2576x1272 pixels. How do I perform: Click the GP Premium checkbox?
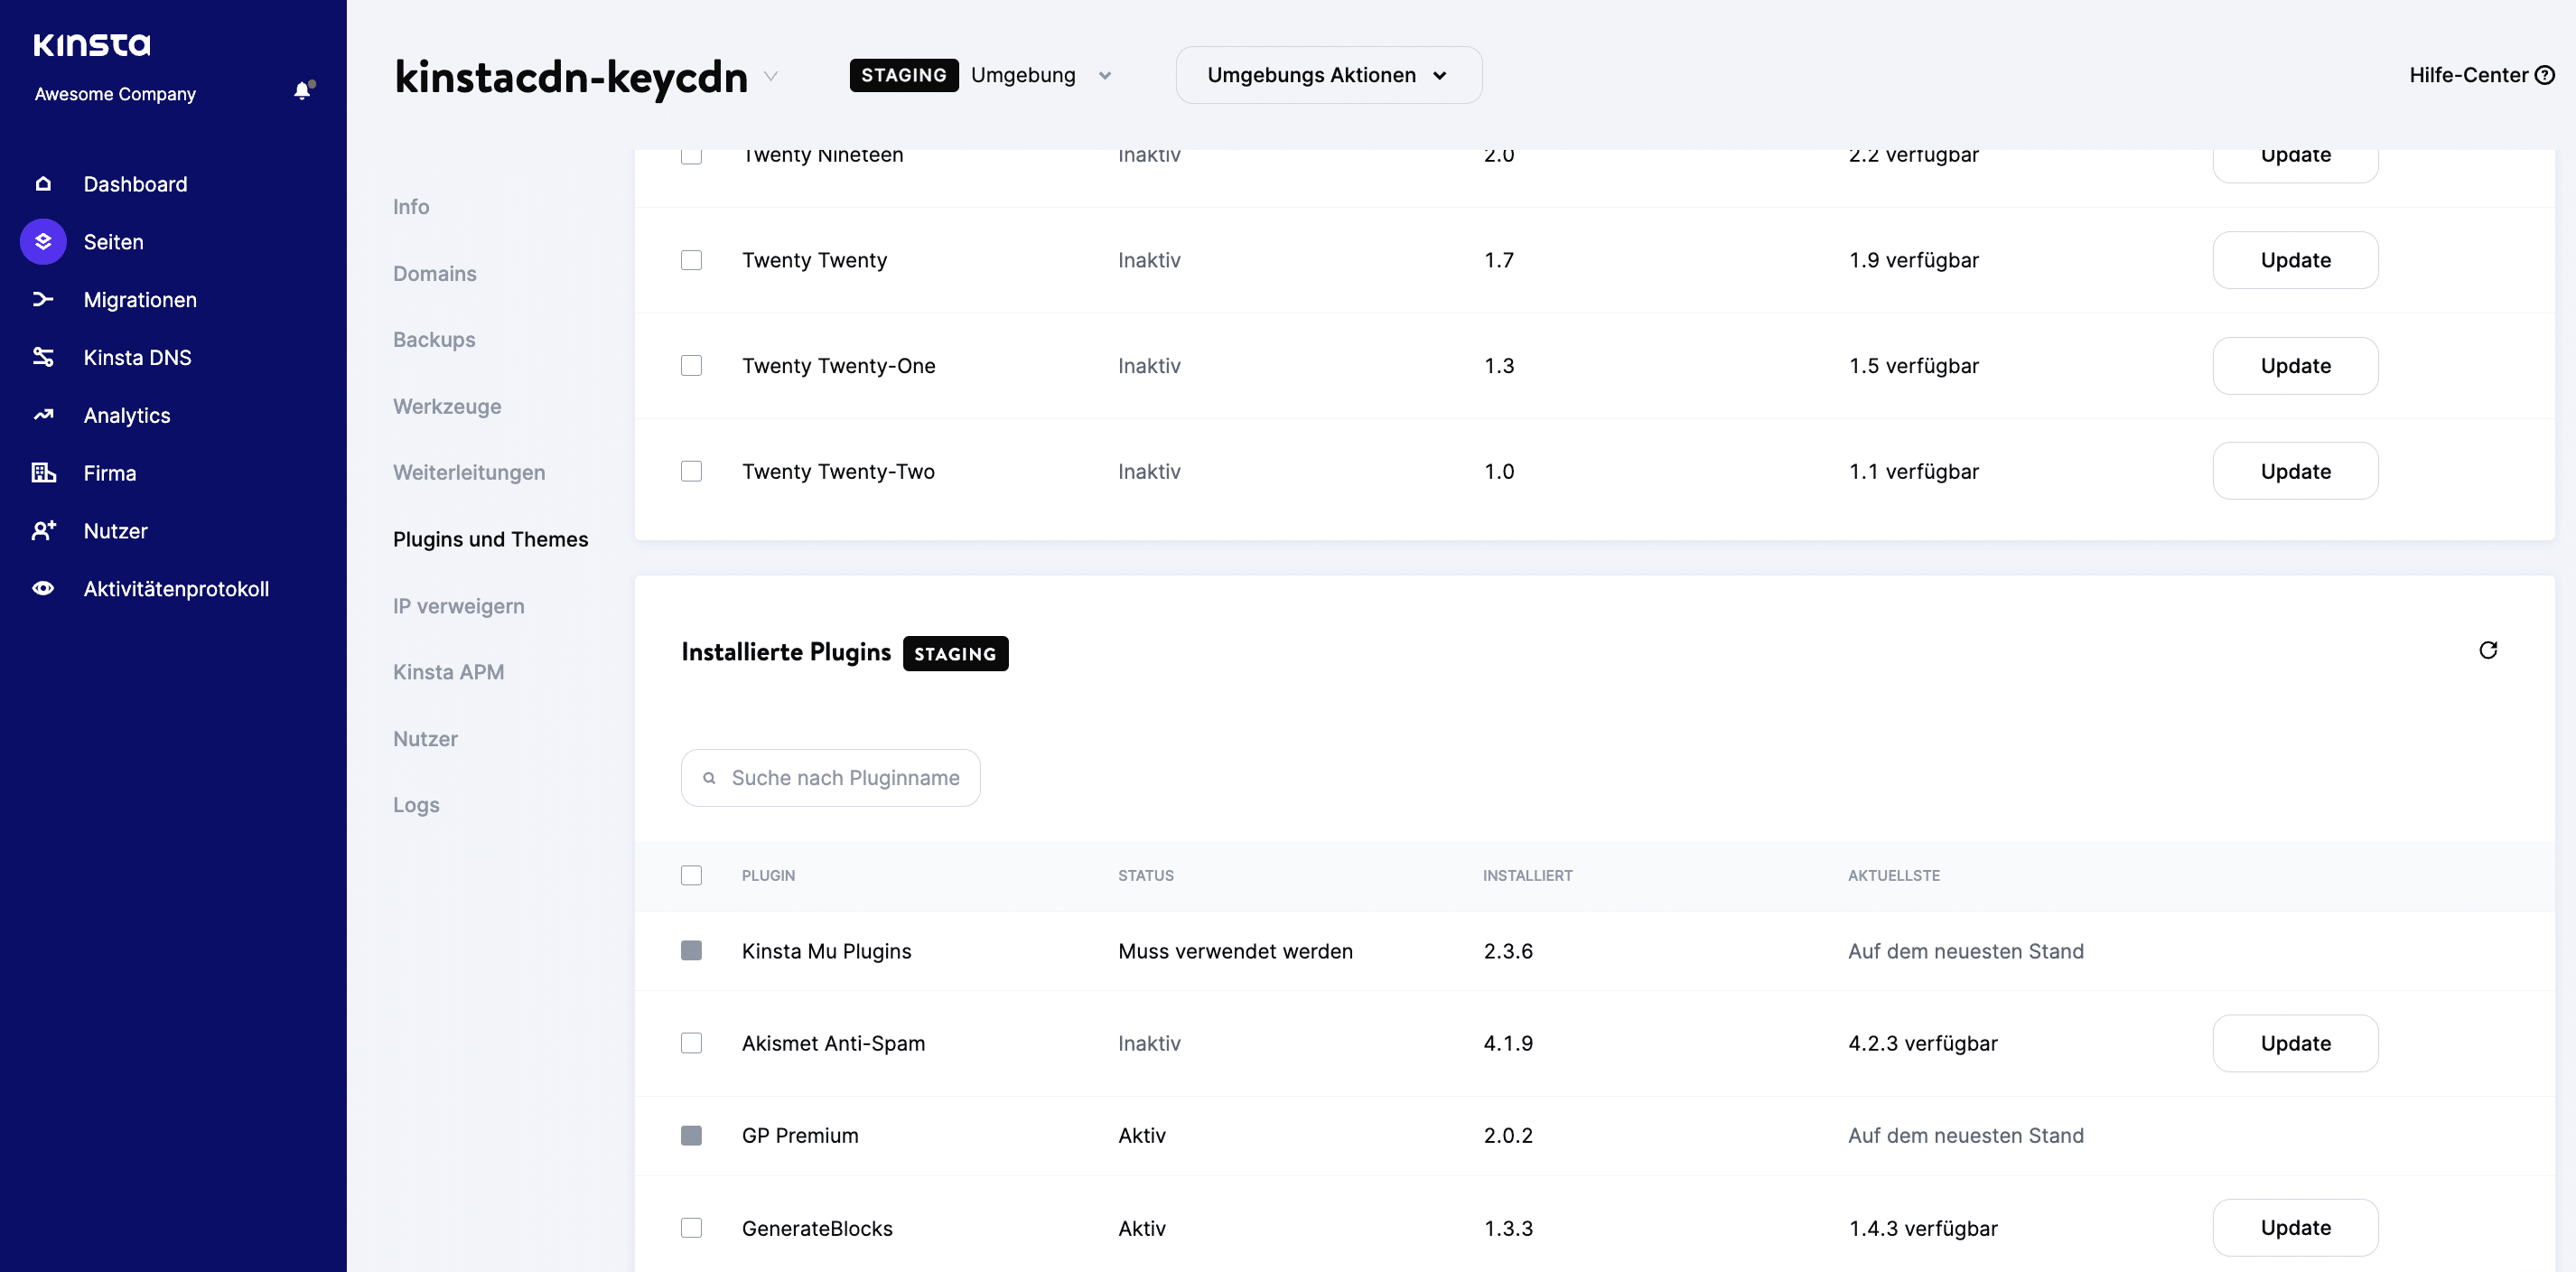[691, 1136]
